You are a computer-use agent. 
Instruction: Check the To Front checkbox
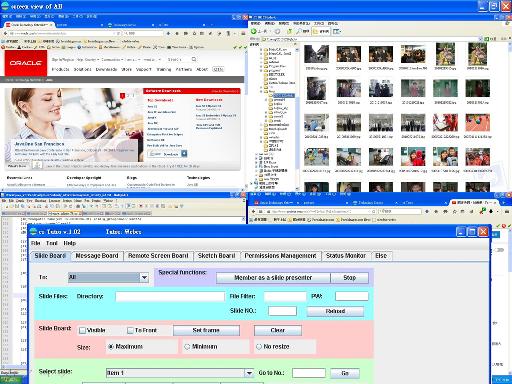130,330
